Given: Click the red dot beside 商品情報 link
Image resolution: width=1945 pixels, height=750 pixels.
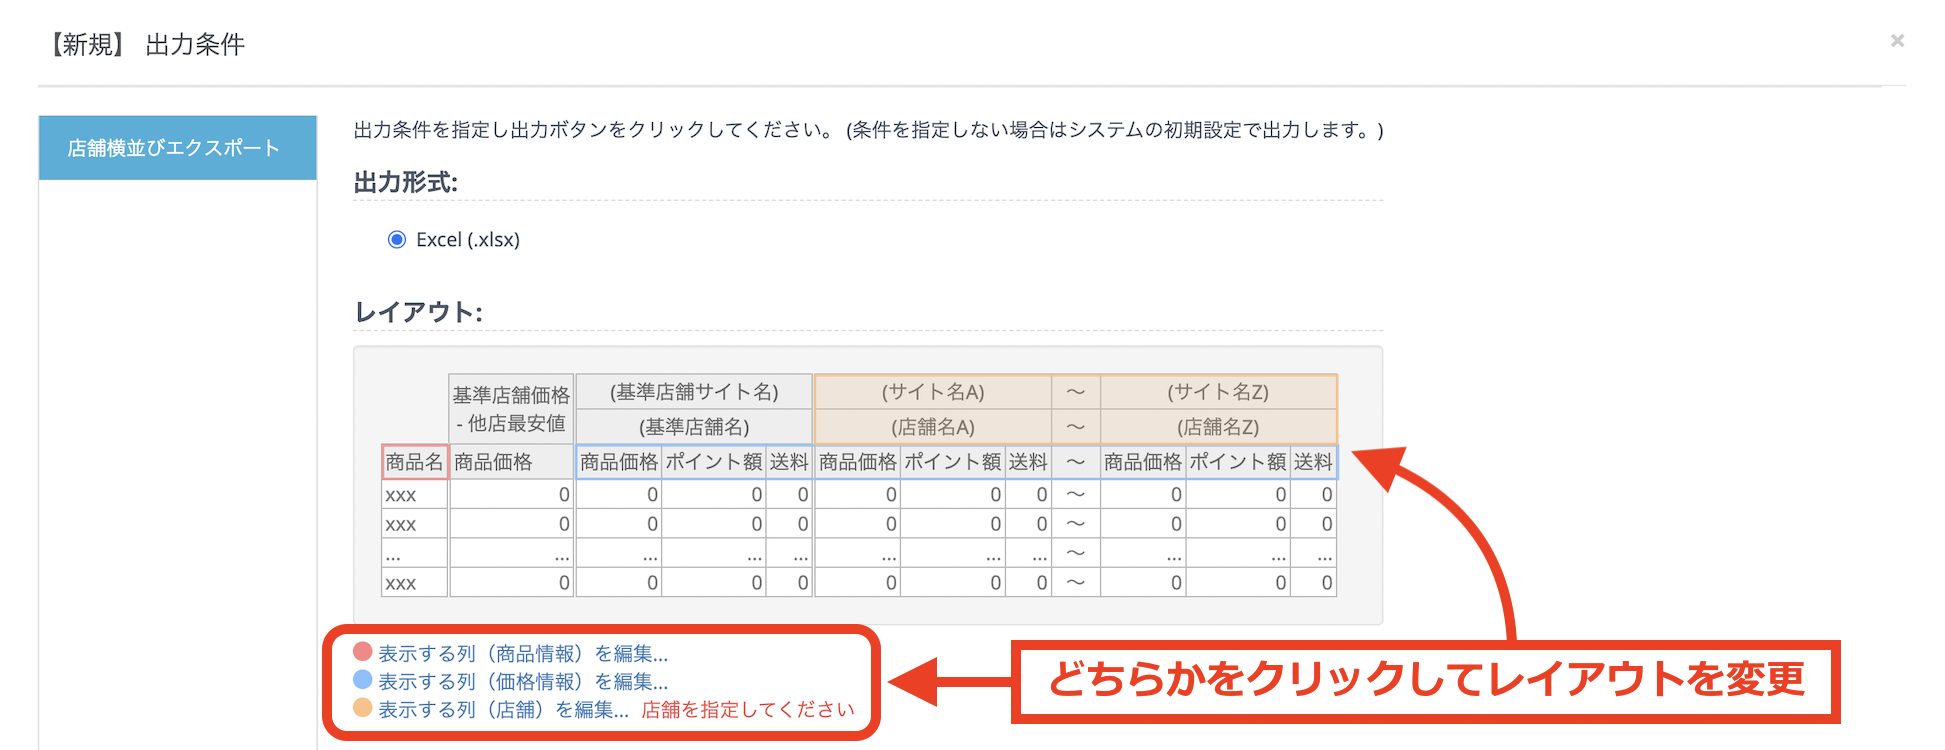Looking at the screenshot, I should coord(363,652).
